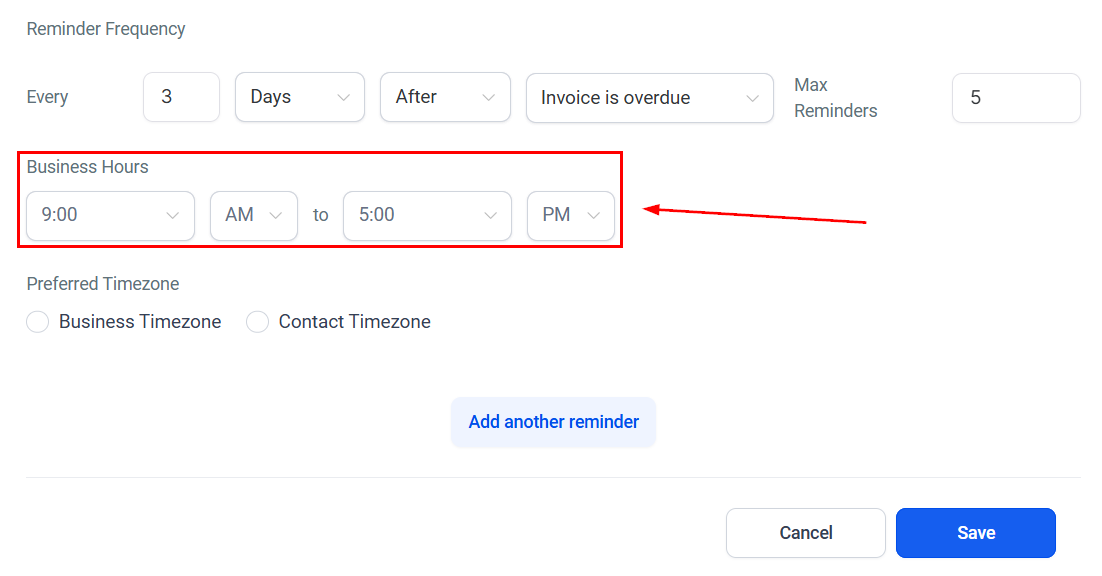Viewport: 1102px width, 576px height.
Task: Select the Business Timezone radio button
Action: pyautogui.click(x=37, y=322)
